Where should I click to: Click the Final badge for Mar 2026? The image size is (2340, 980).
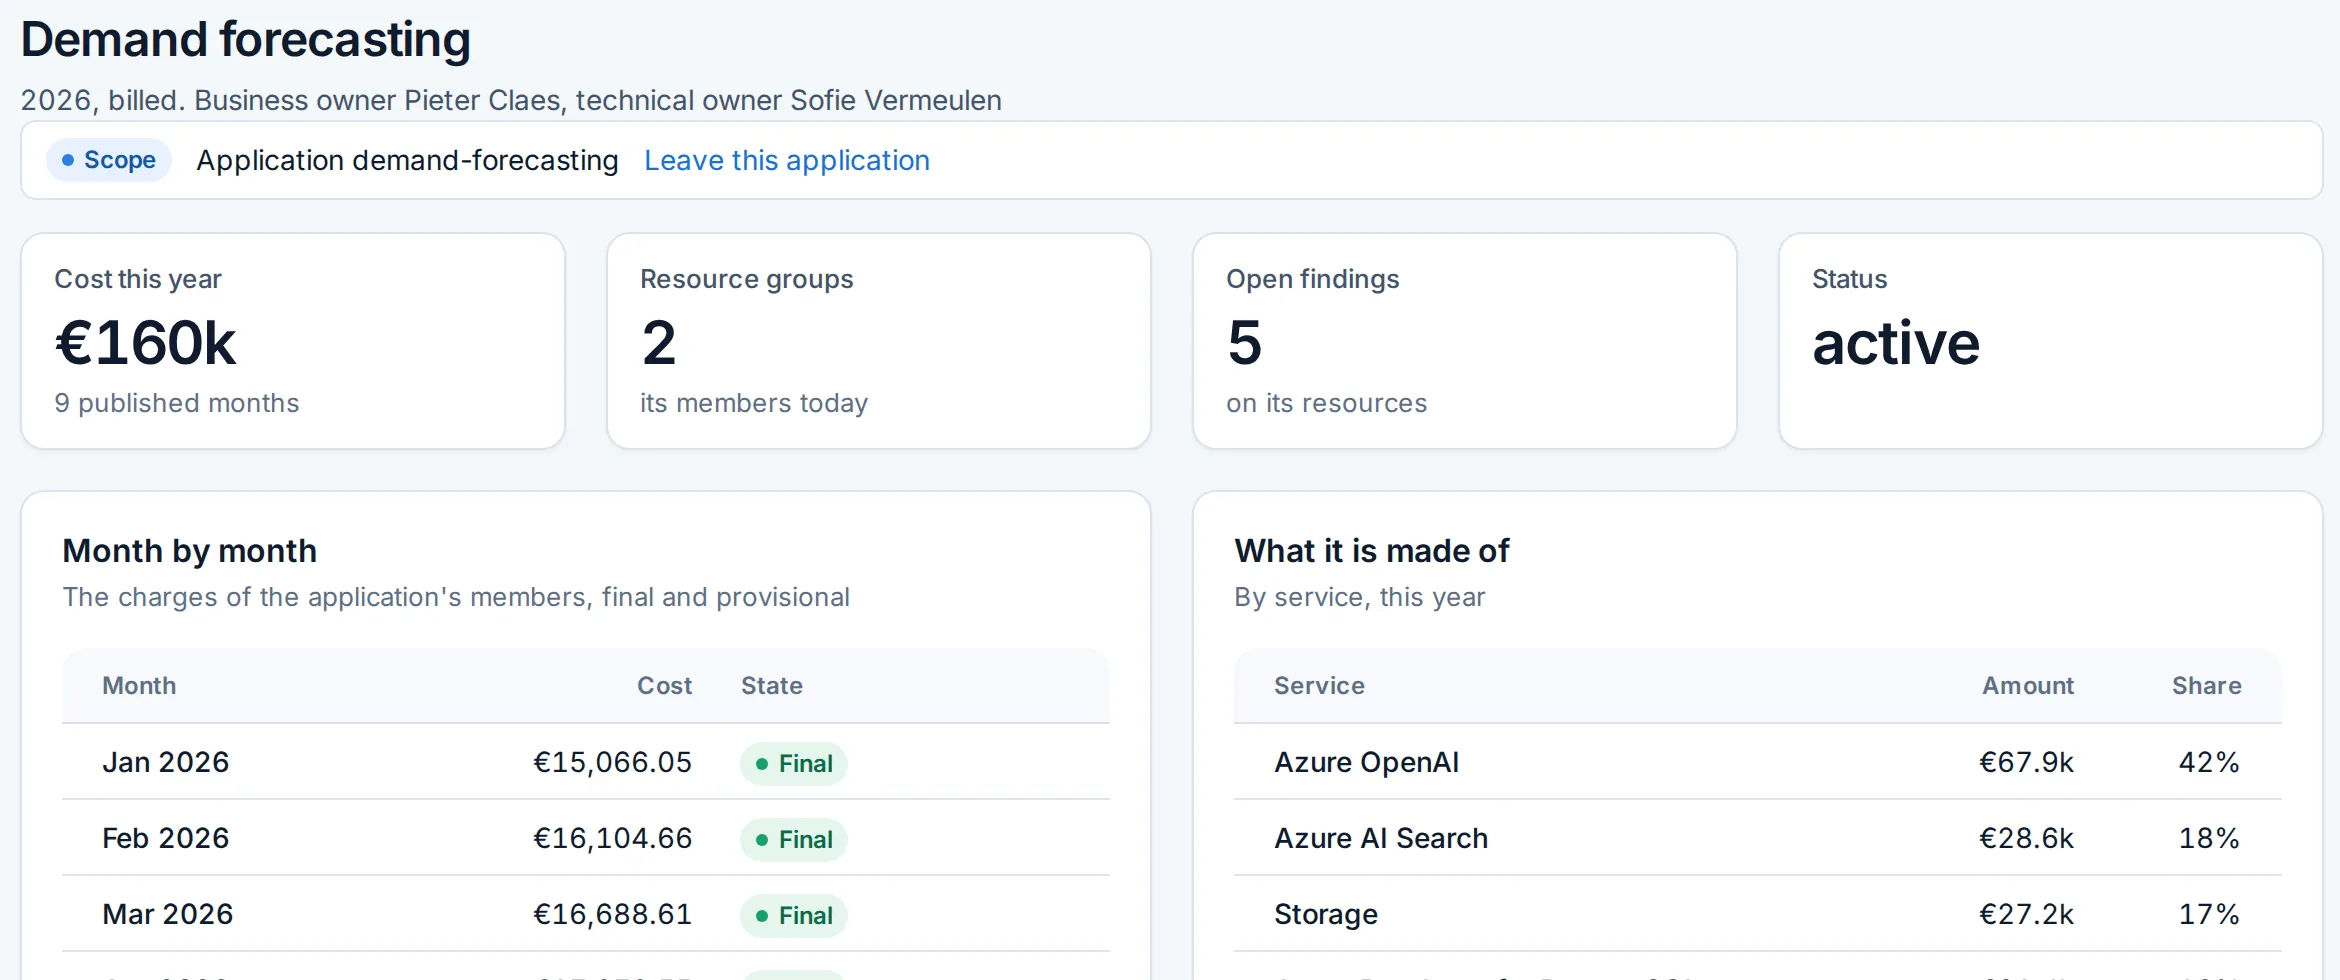tap(794, 916)
